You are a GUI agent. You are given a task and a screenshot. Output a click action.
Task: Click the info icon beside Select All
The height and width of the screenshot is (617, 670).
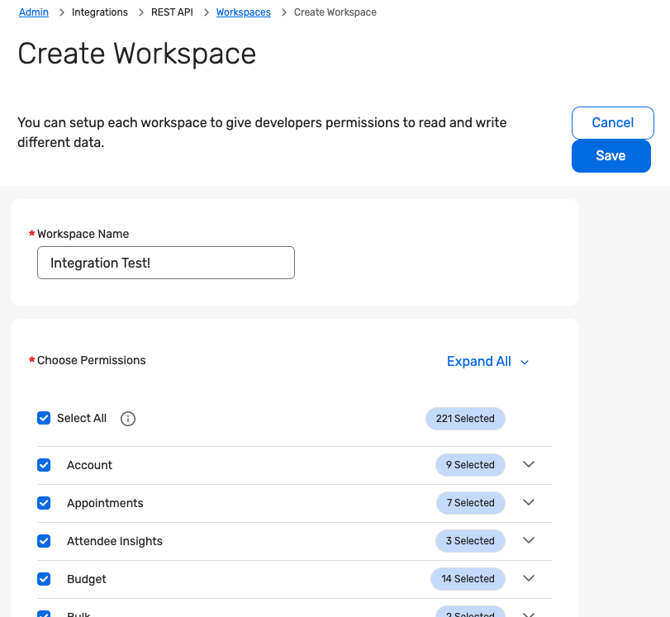pyautogui.click(x=128, y=418)
